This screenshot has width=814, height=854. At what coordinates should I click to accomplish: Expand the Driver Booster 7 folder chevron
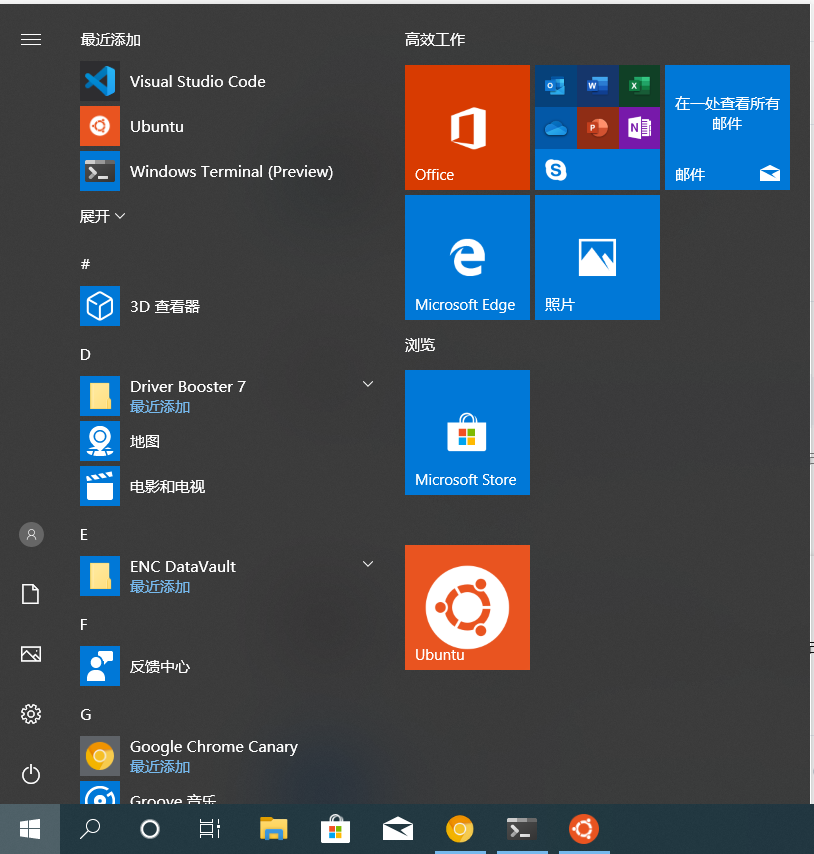point(368,384)
